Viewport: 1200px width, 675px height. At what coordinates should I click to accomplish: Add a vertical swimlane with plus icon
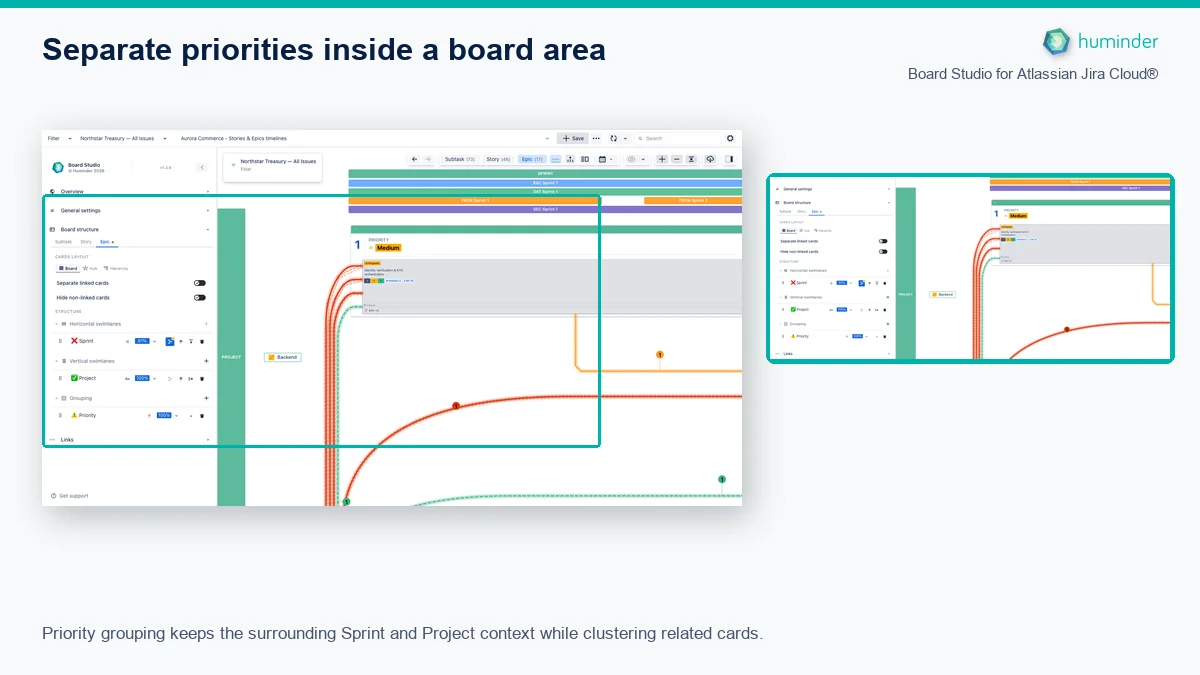pos(206,361)
